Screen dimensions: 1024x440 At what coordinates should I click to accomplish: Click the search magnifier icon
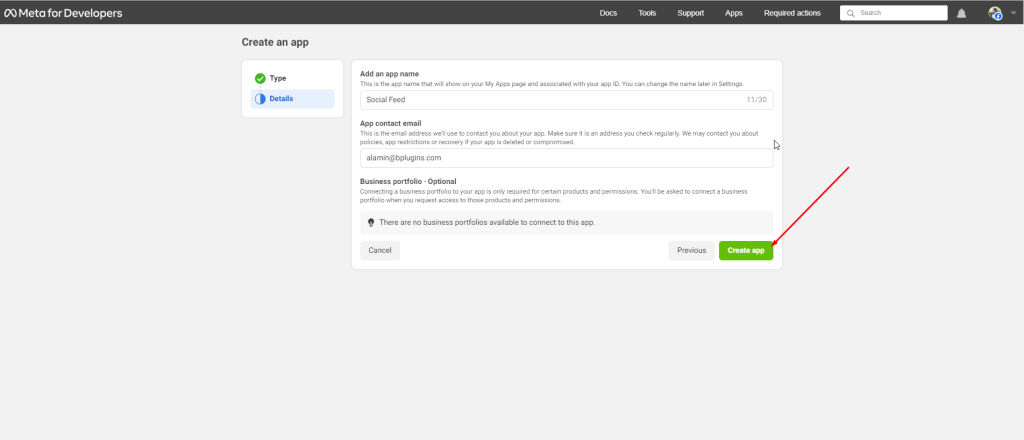tap(850, 13)
